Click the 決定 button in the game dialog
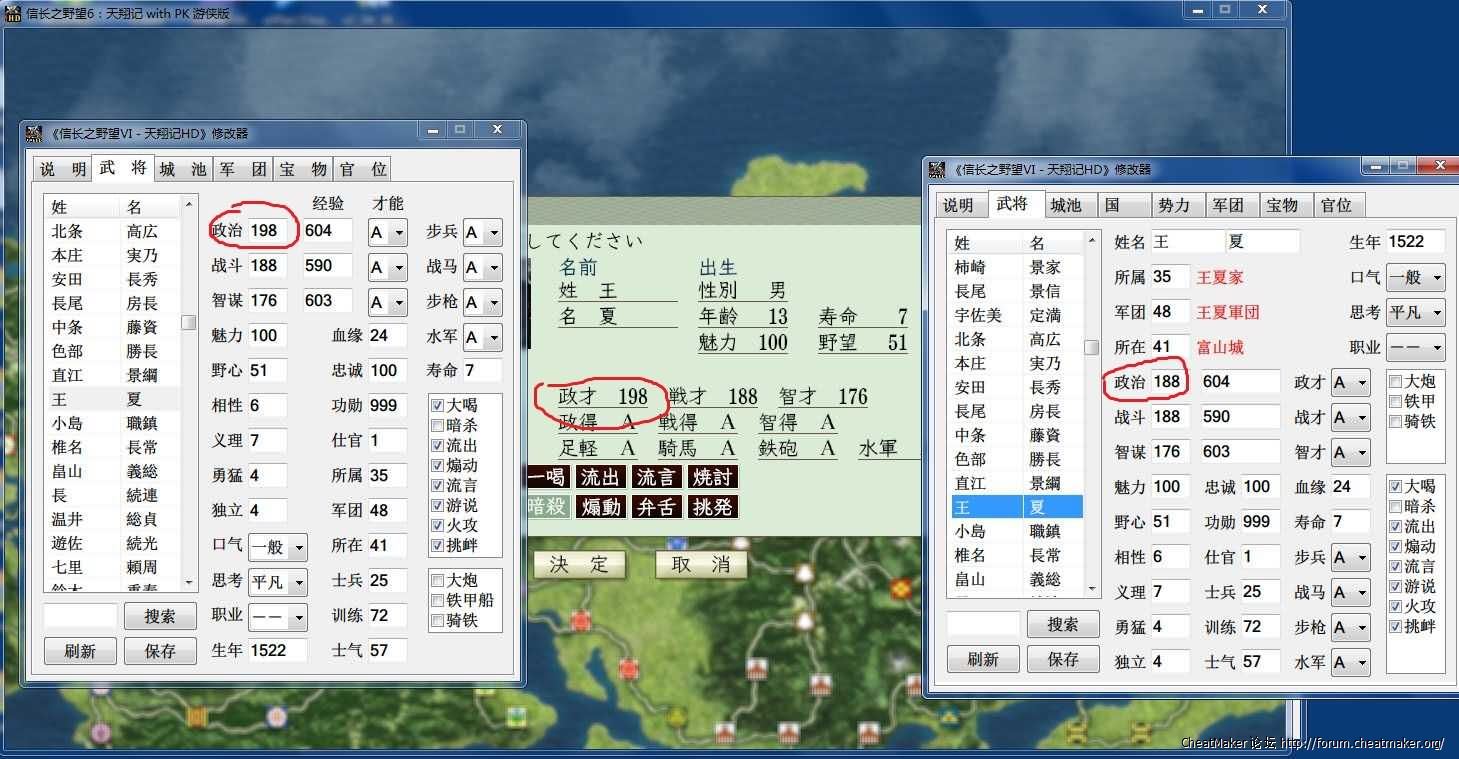 (x=578, y=564)
